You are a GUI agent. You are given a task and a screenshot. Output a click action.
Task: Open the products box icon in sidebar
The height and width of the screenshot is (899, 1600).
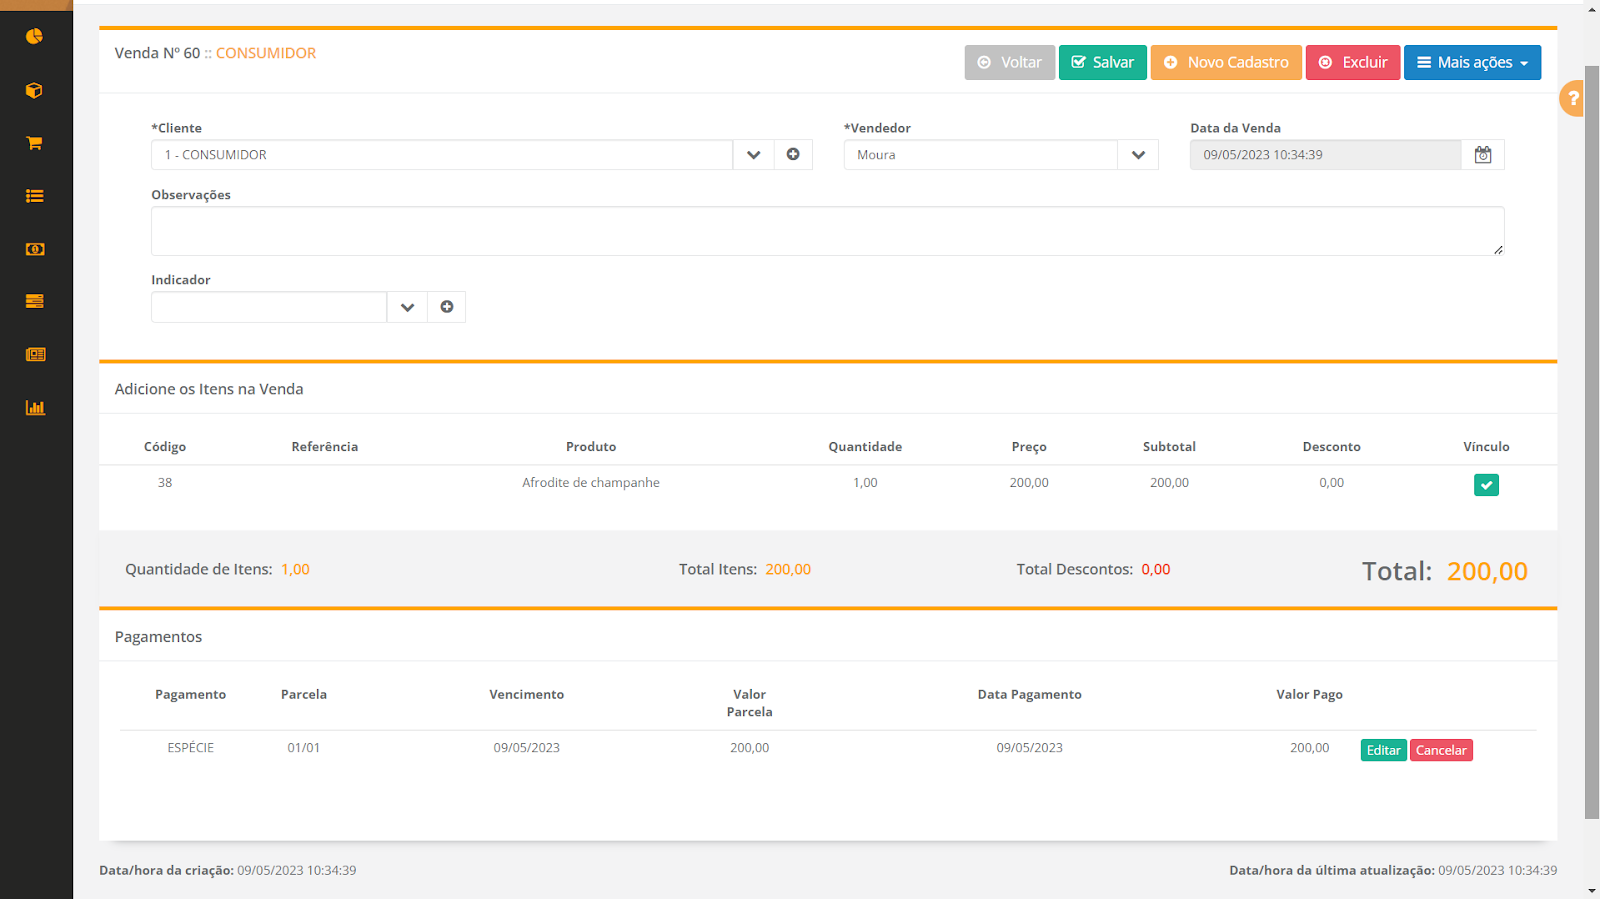tap(34, 91)
